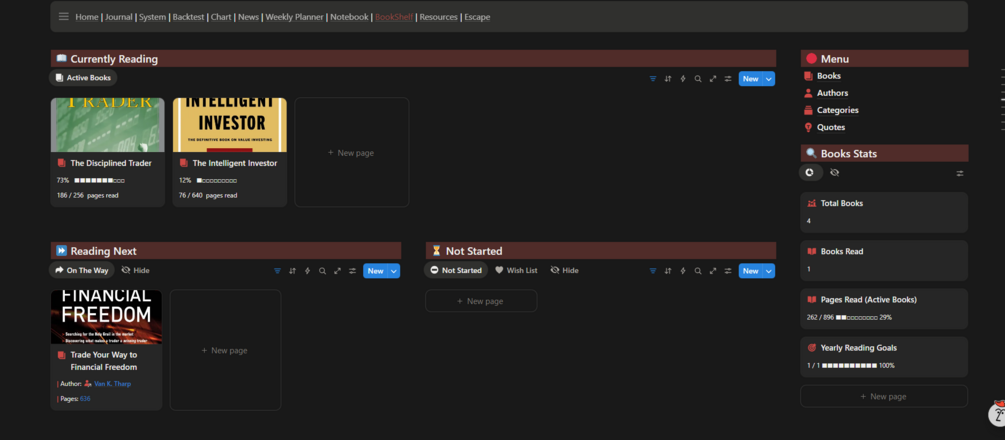1005x440 pixels.
Task: Add new page card in Currently Reading
Action: point(352,153)
